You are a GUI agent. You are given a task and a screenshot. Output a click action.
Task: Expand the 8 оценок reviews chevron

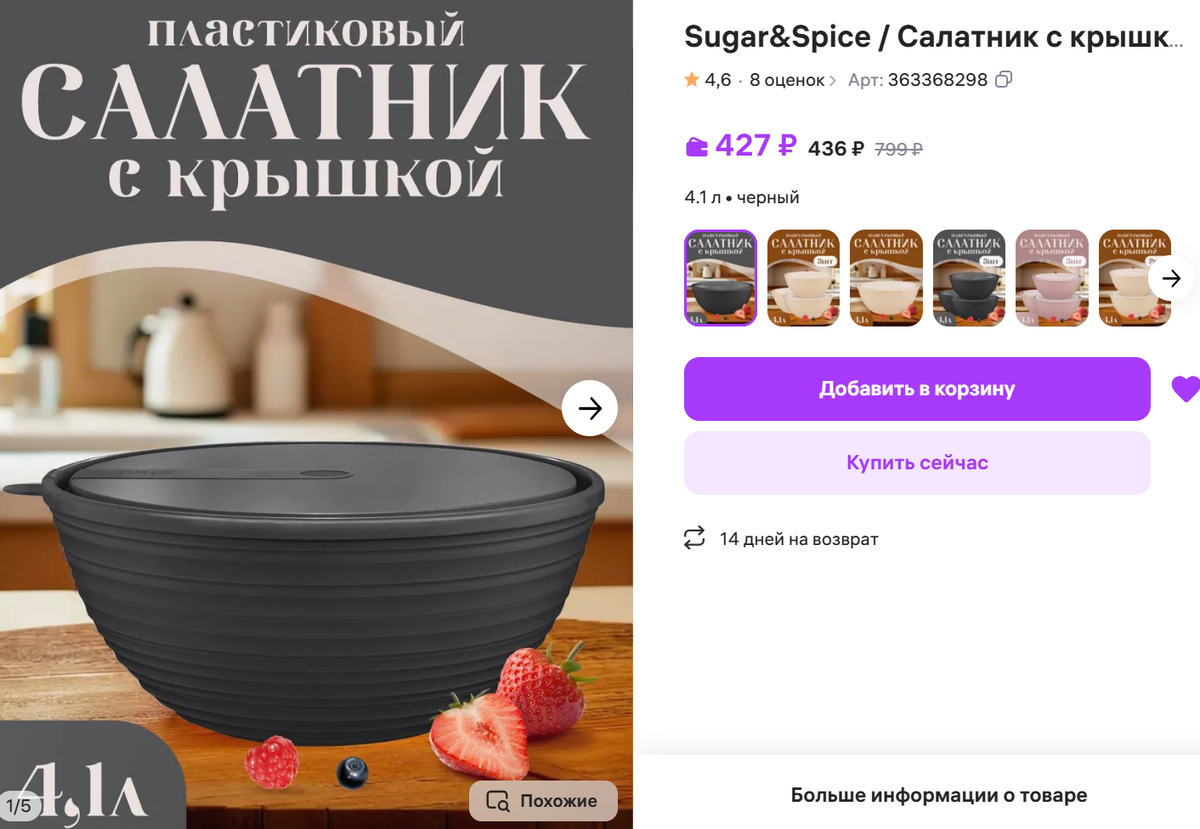(x=833, y=80)
